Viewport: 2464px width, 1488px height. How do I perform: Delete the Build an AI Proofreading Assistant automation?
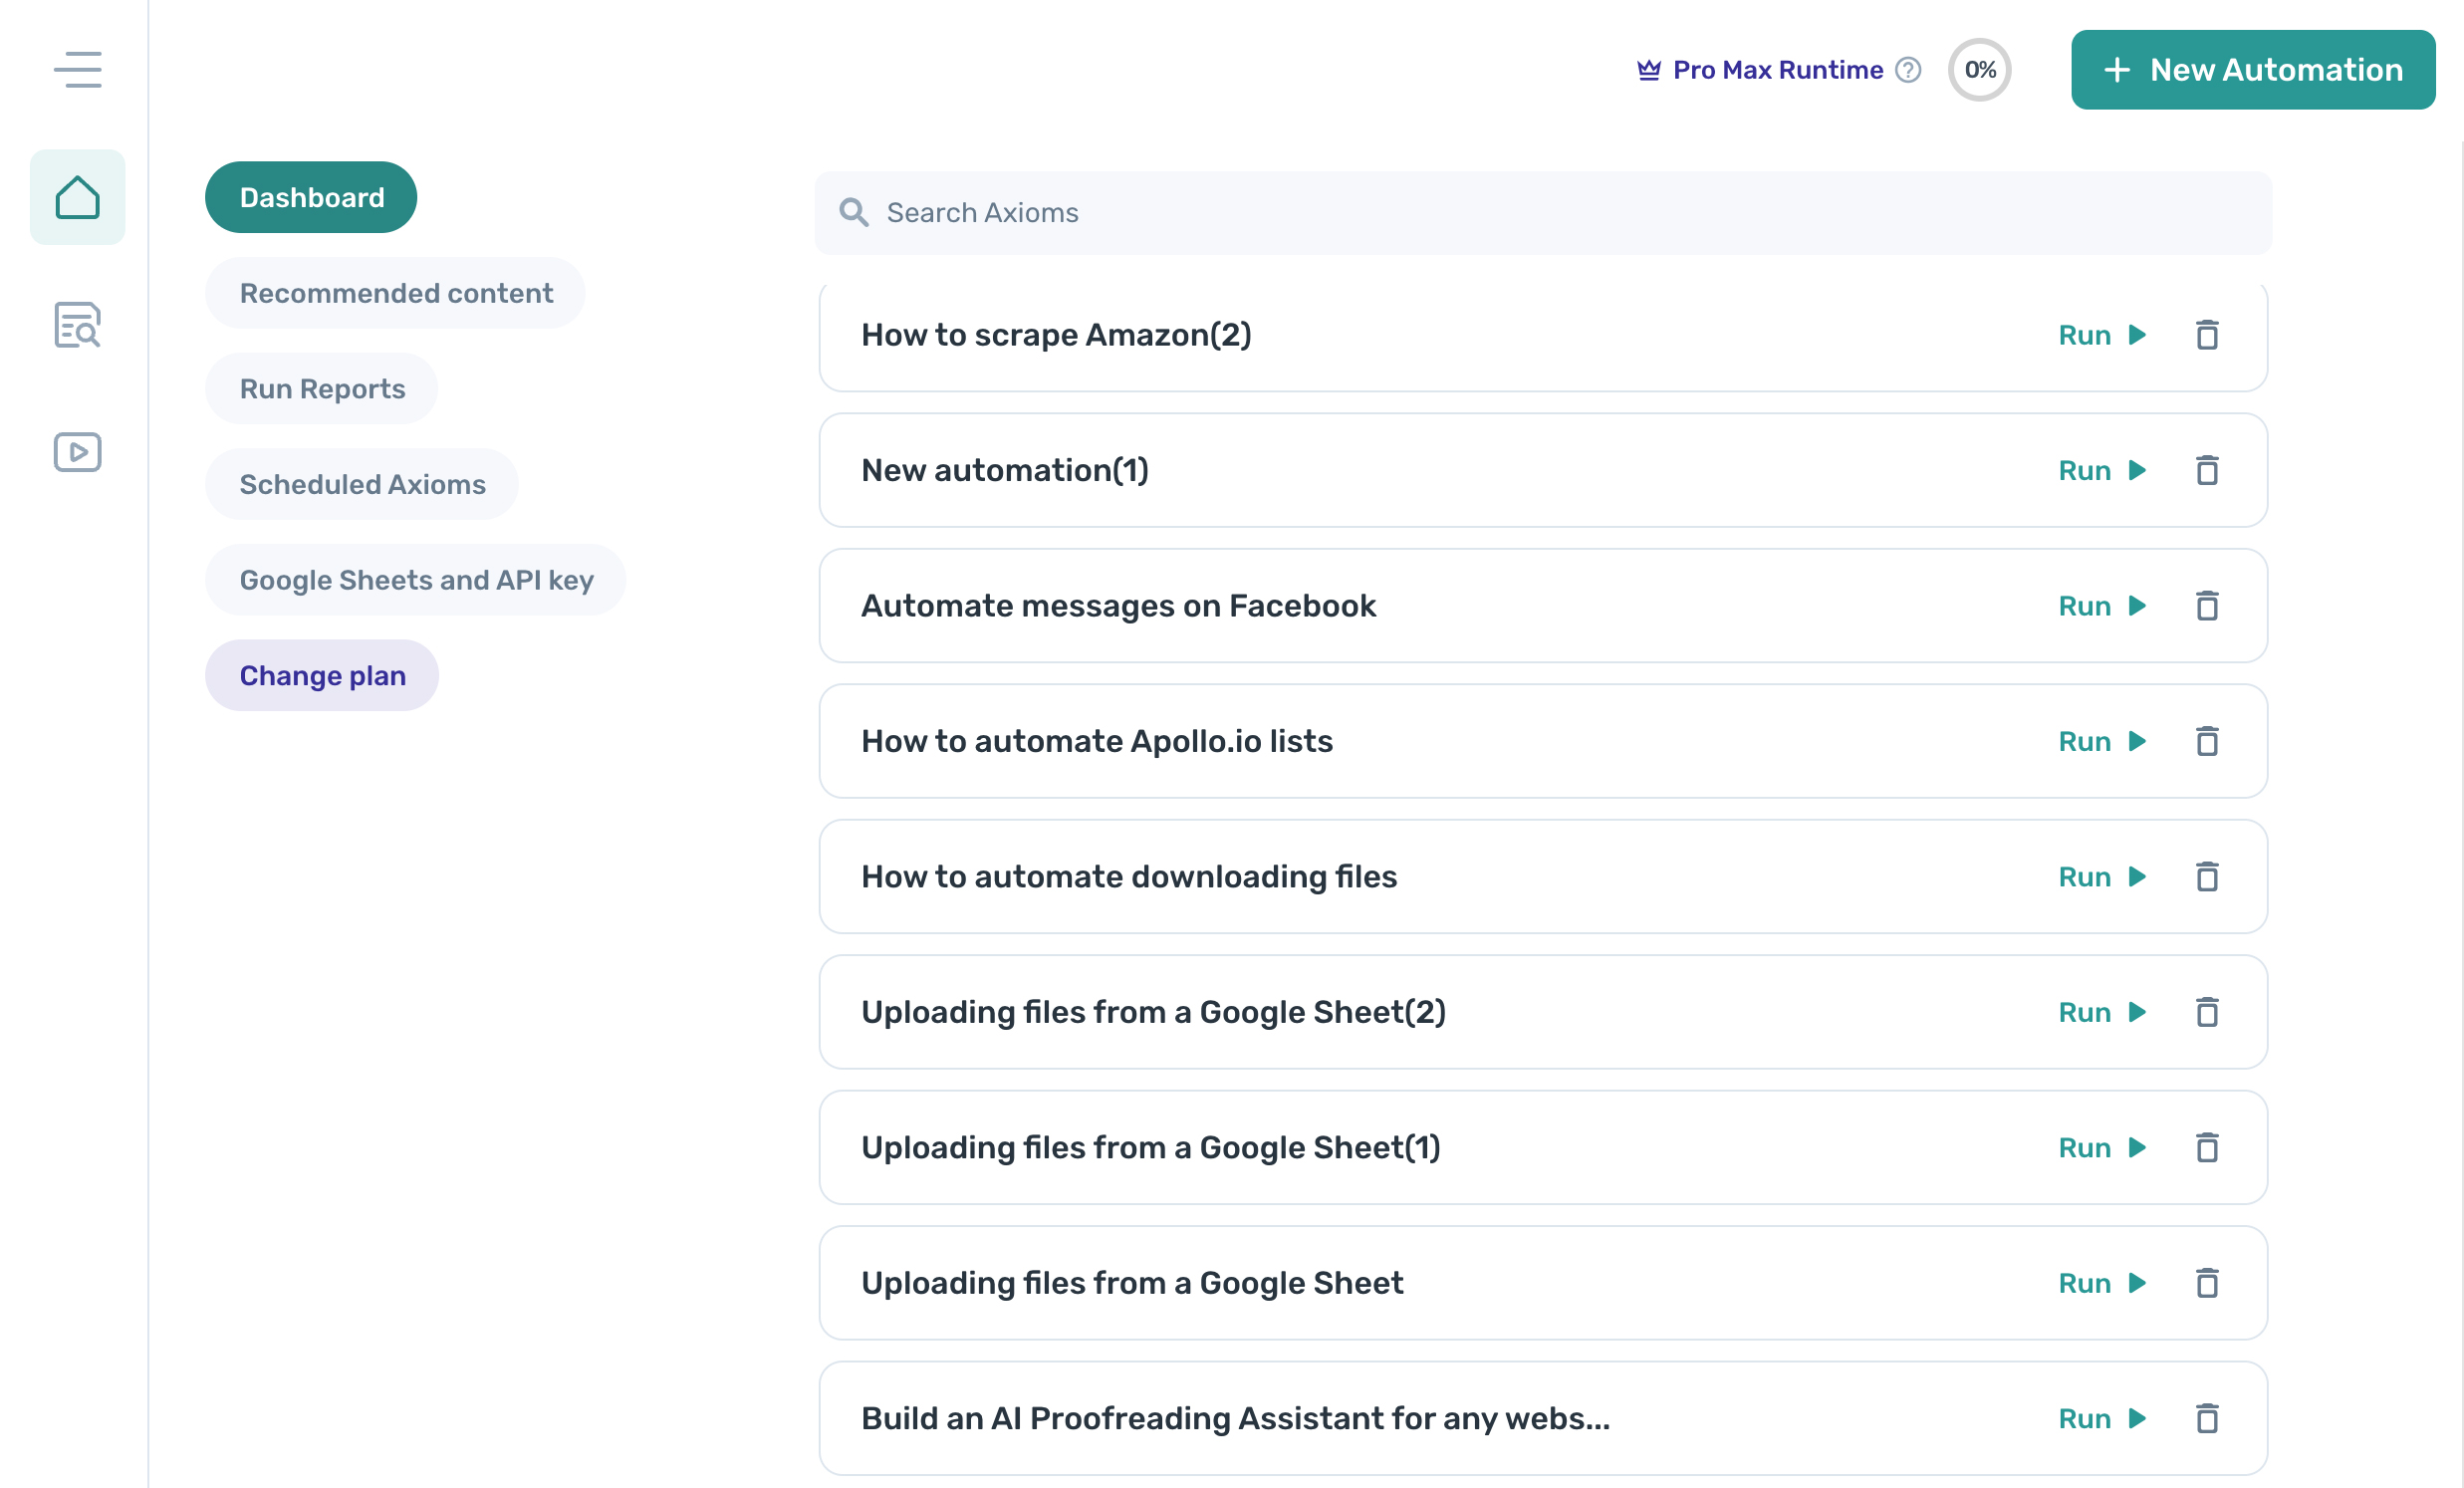point(2207,1418)
